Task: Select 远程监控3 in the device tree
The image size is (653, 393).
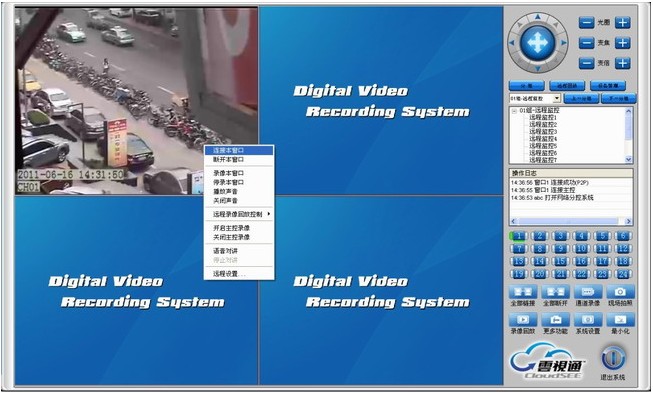Action: click(x=543, y=132)
